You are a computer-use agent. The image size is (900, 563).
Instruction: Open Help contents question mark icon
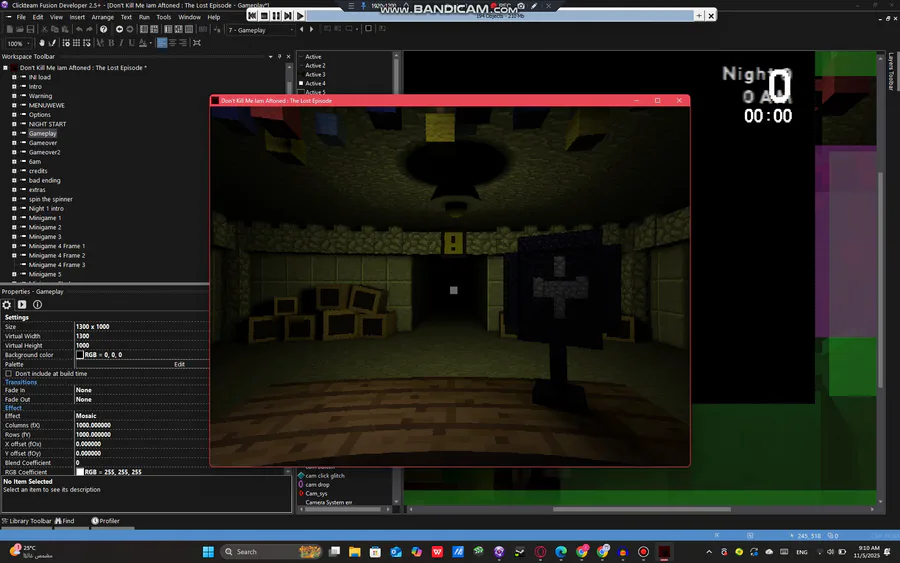coord(103,29)
